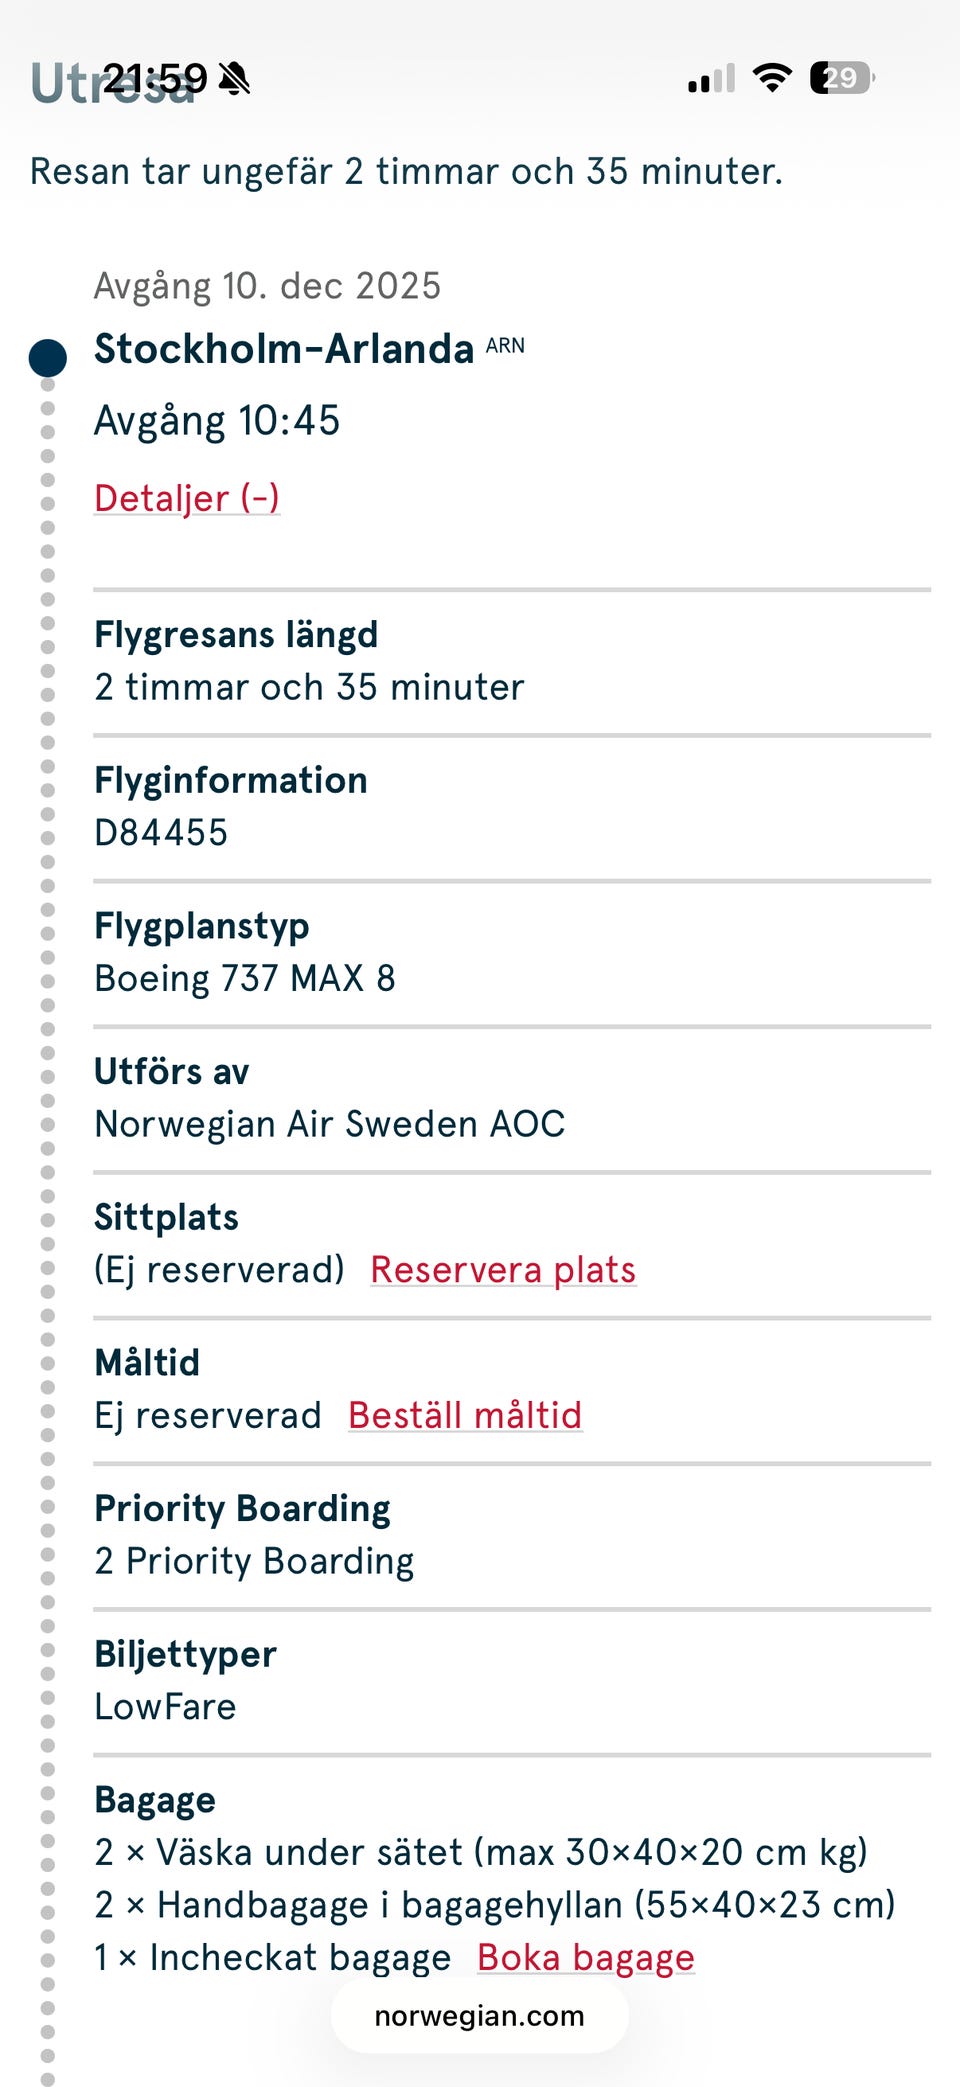Open the Reservera plats link

[503, 1269]
